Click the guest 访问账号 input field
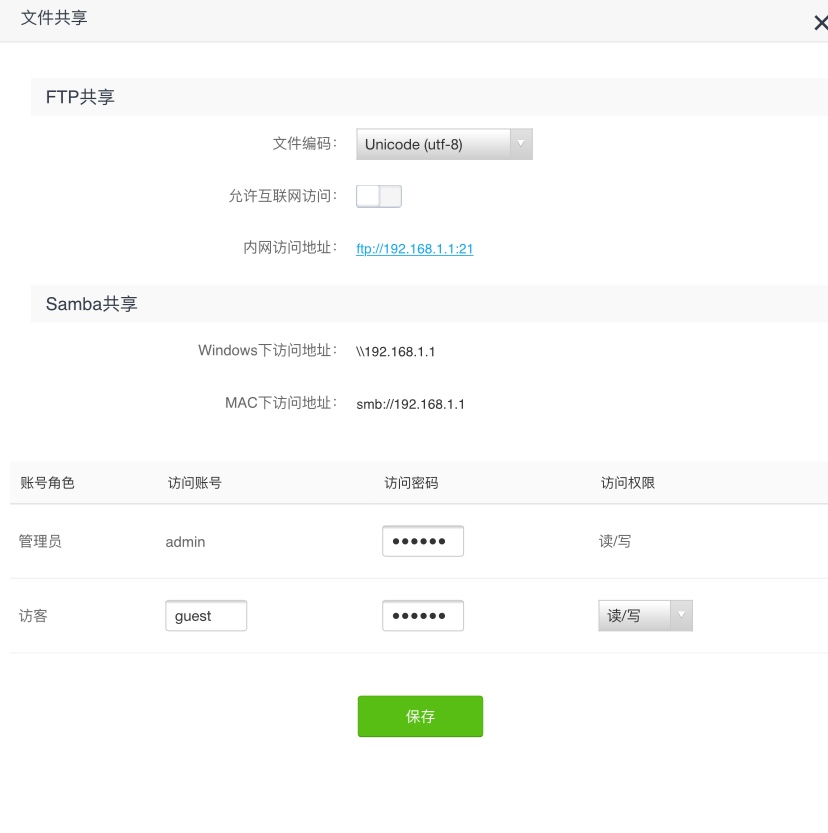The width and height of the screenshot is (828, 833). click(x=205, y=616)
